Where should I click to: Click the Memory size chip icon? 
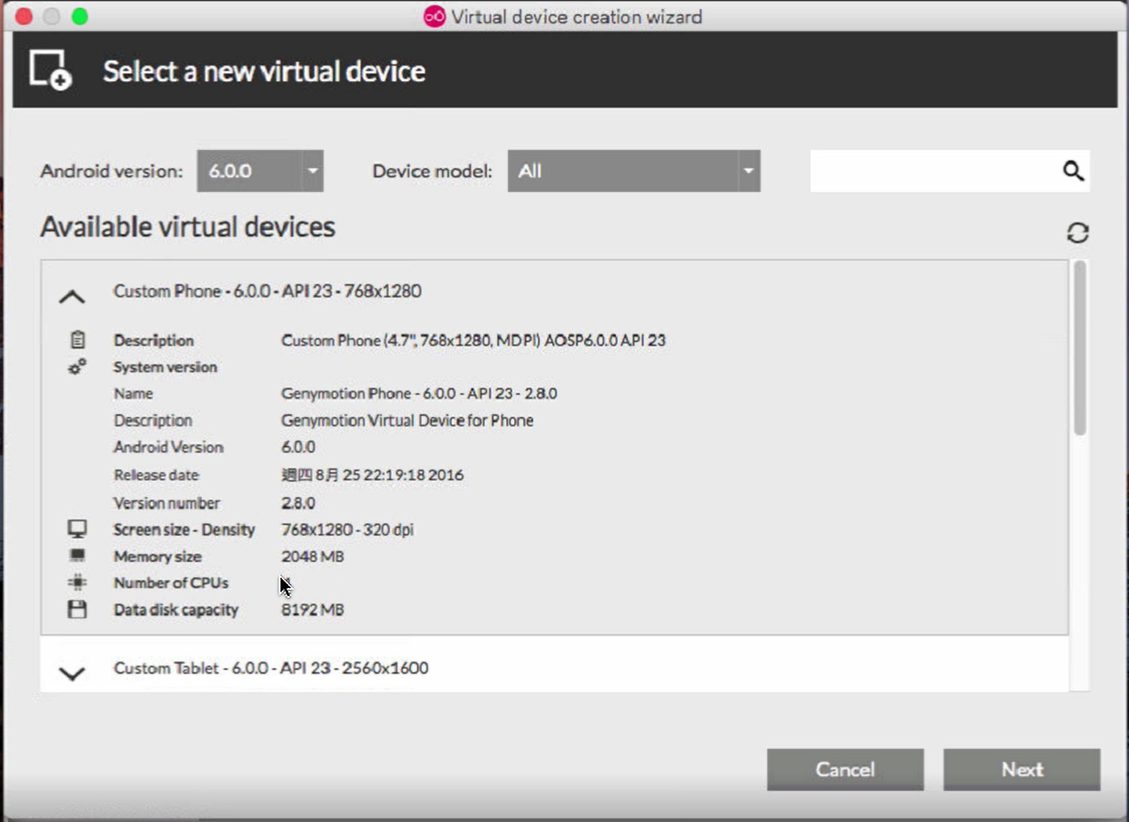tap(77, 555)
